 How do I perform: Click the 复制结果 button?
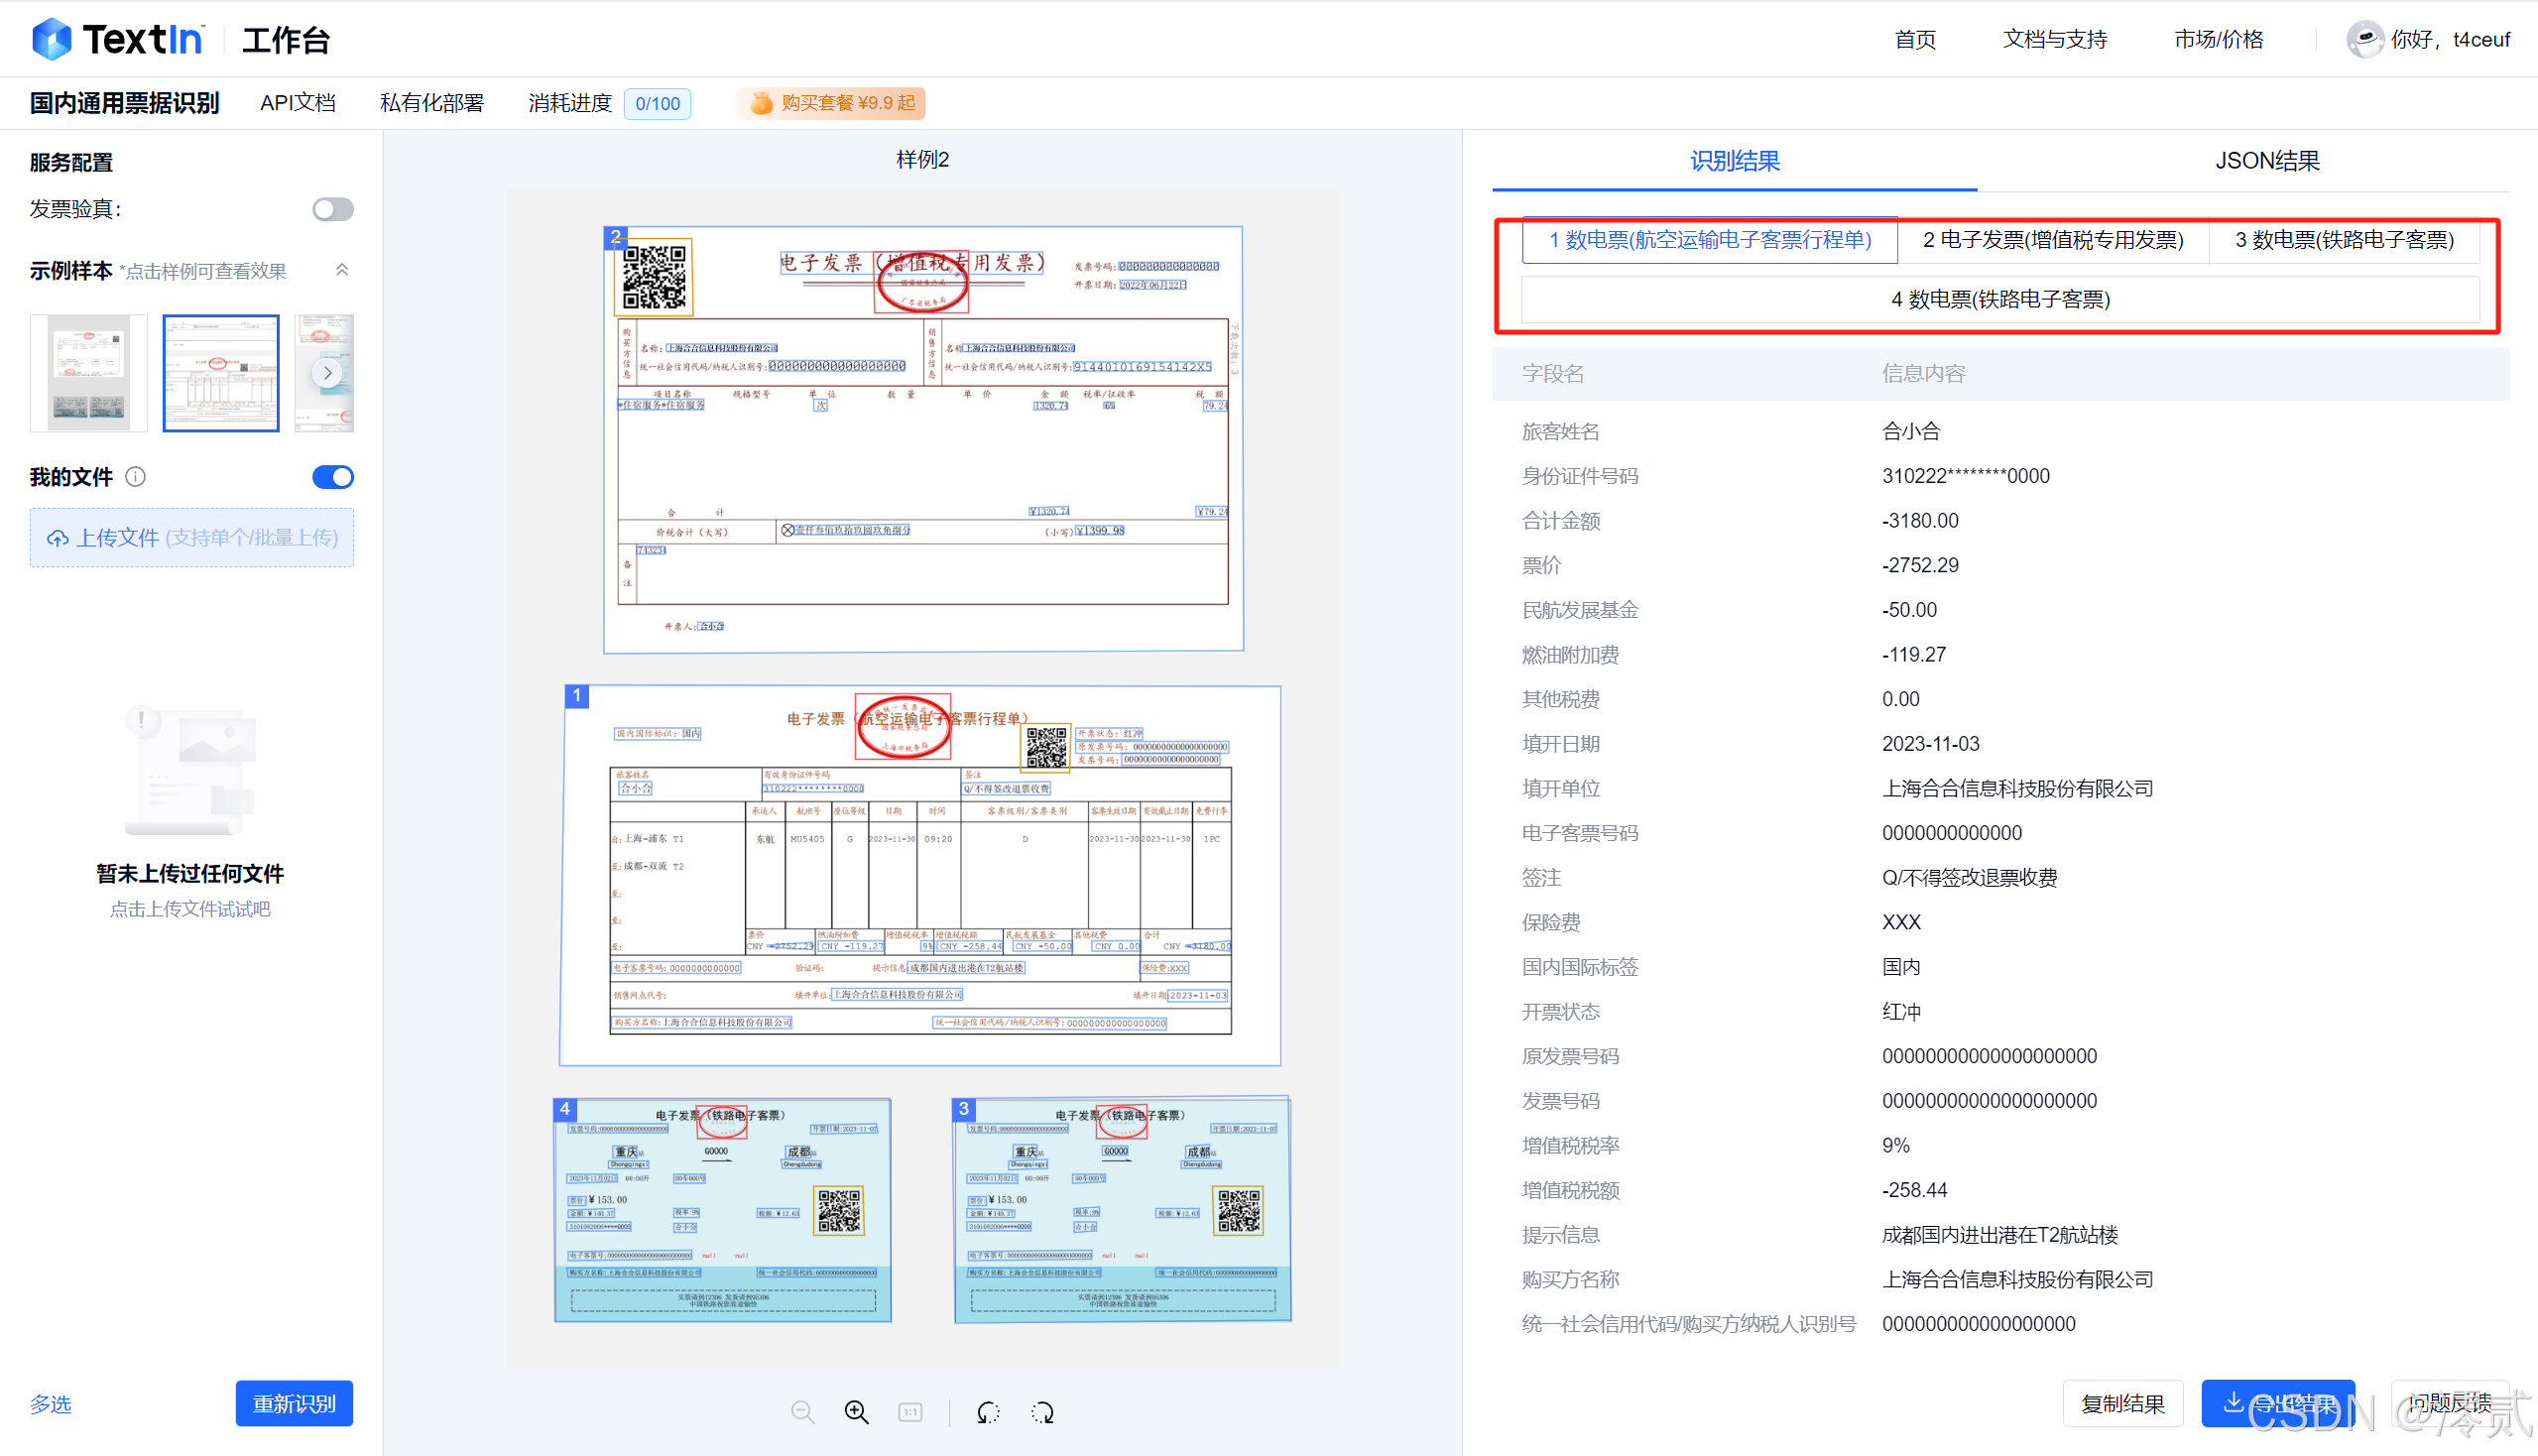tap(2123, 1403)
